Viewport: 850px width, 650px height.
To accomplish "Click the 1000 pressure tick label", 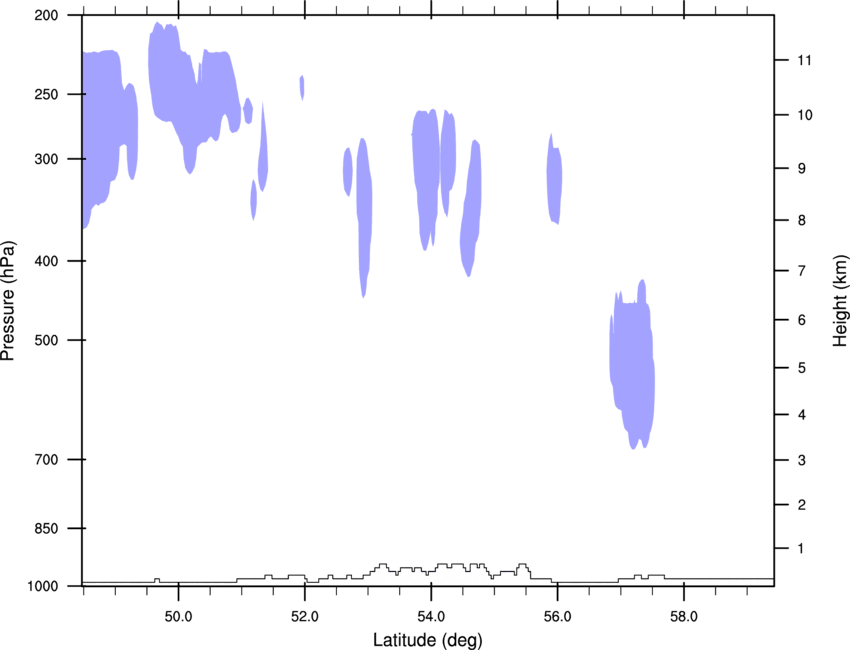I will coord(43,587).
